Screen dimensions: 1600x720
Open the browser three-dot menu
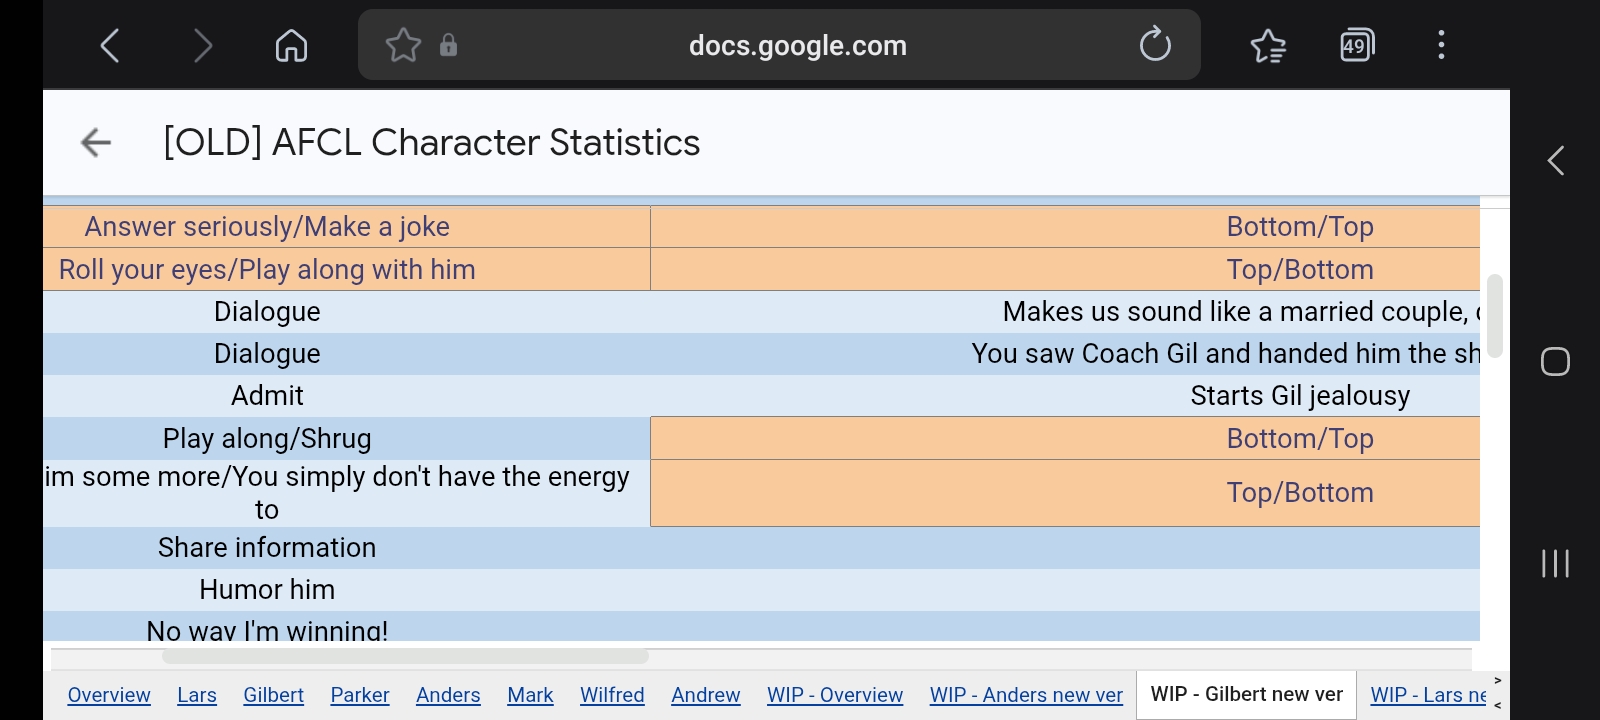tap(1441, 45)
